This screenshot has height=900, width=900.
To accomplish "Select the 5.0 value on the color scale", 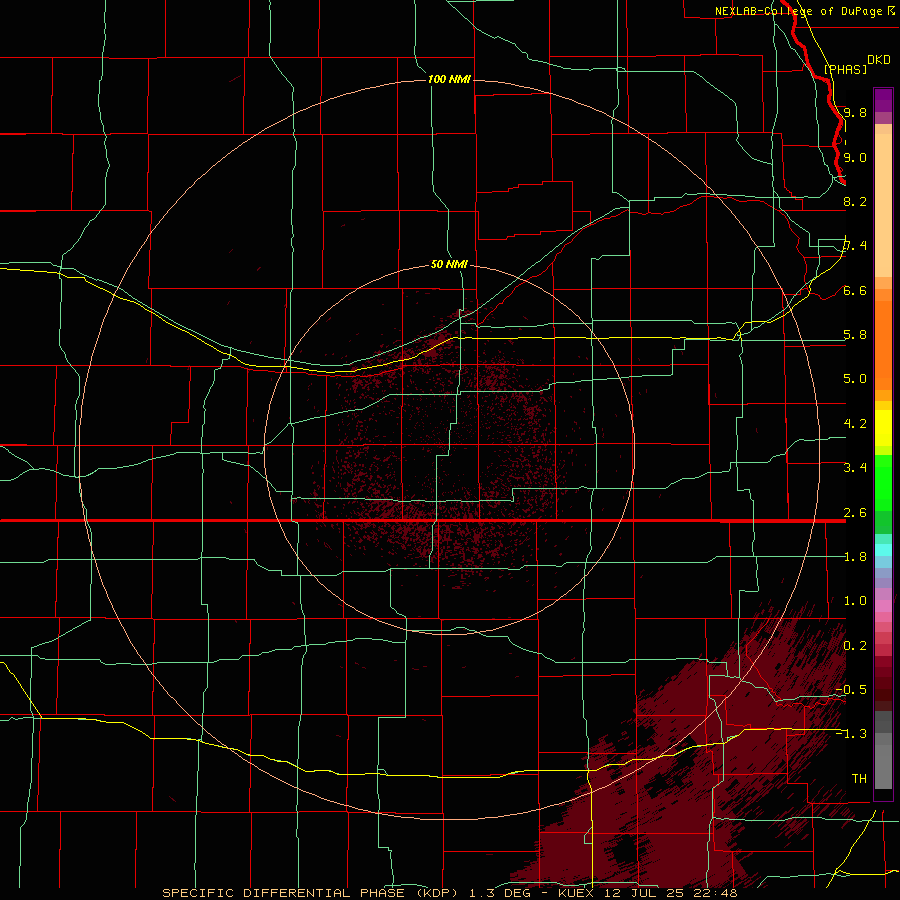I will point(855,379).
